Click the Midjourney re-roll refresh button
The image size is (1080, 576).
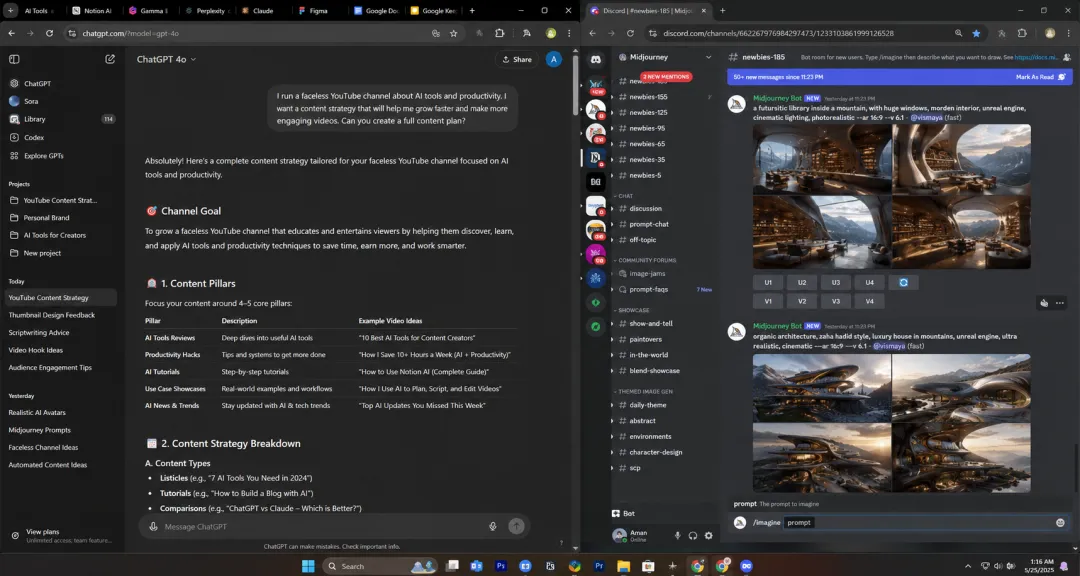tap(903, 282)
